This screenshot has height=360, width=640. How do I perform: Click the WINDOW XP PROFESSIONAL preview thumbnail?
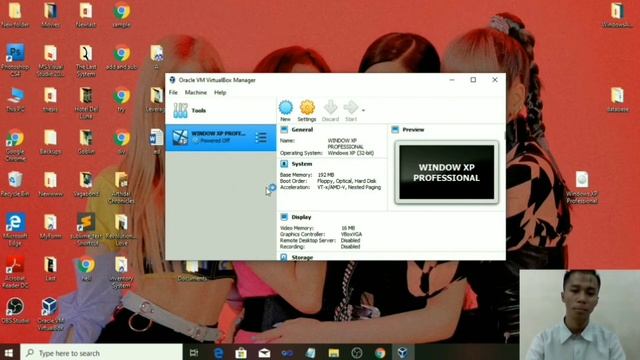point(447,172)
